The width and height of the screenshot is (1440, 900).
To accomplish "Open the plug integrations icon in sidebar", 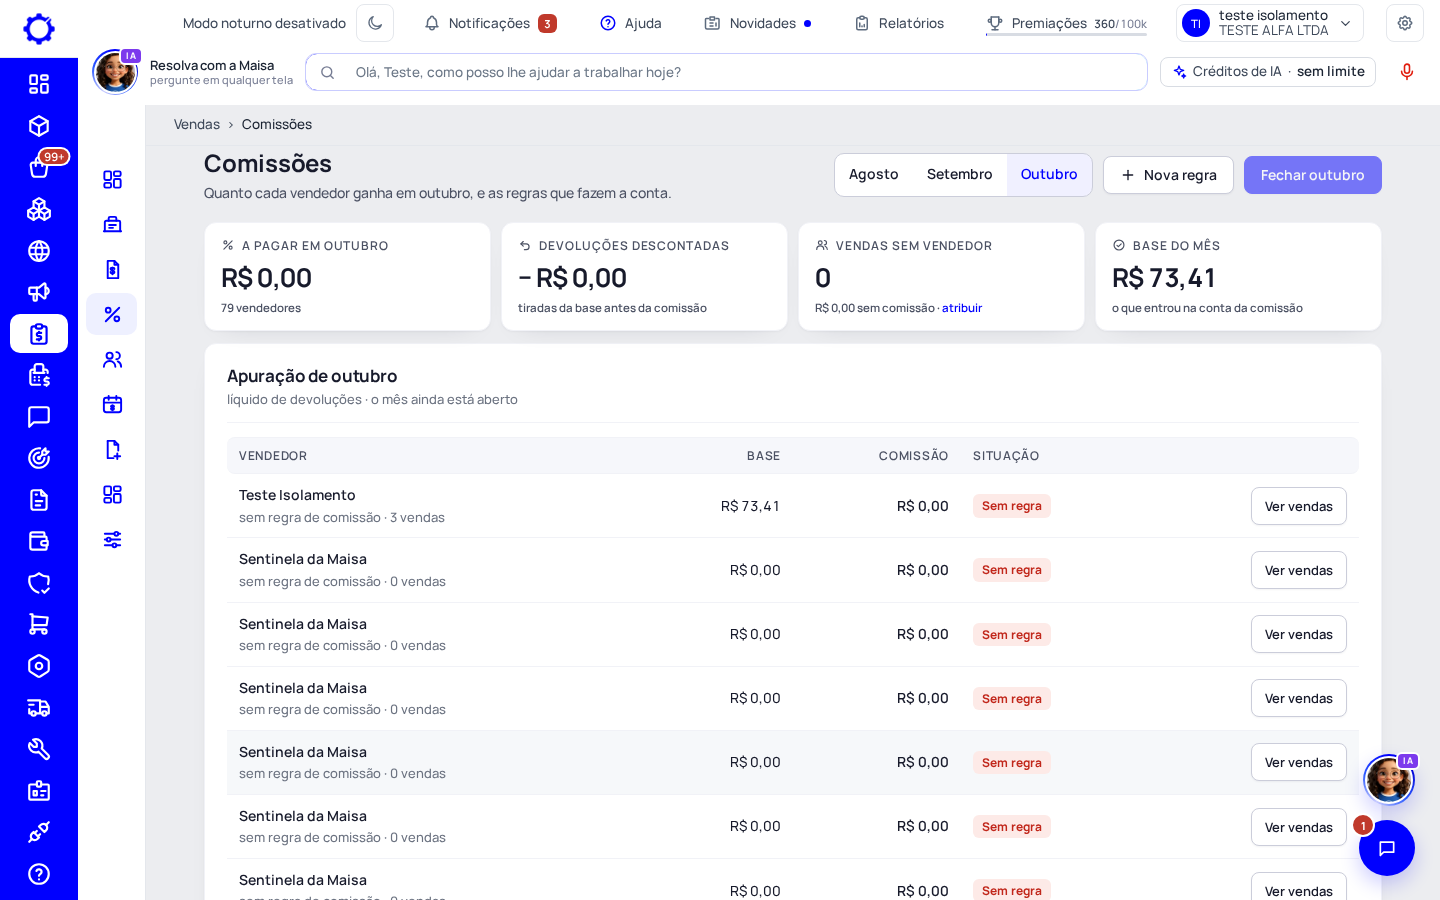I will [x=39, y=832].
